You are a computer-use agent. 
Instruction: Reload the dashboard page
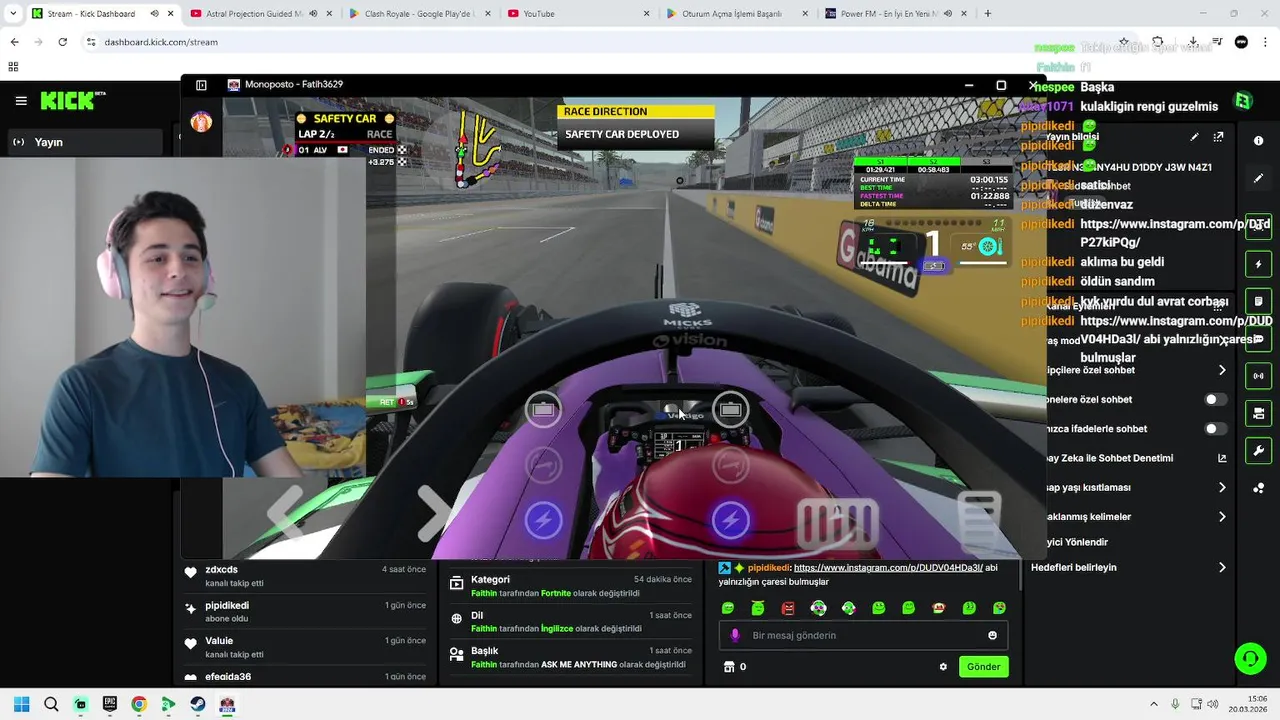(x=62, y=42)
